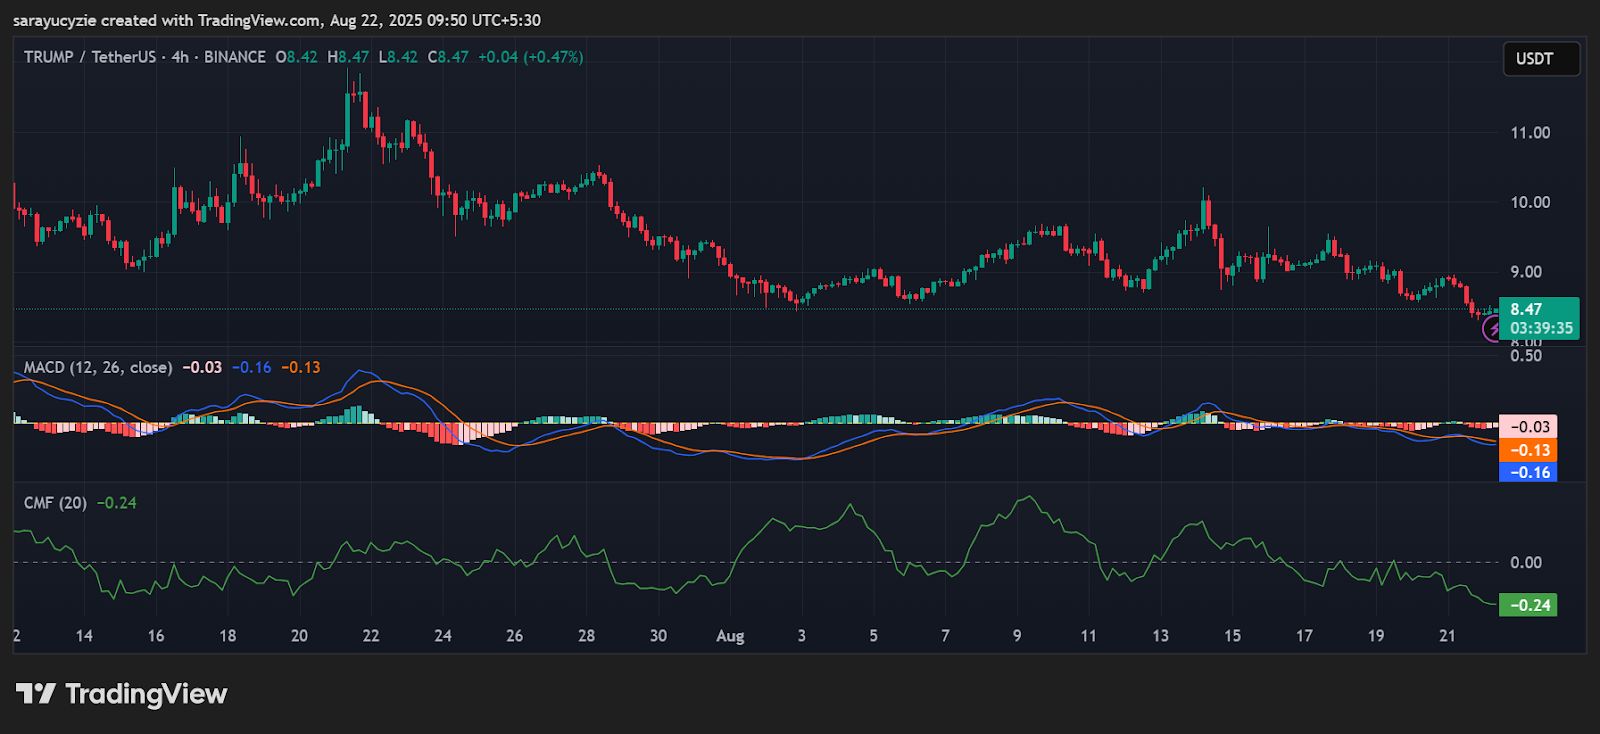This screenshot has height=734, width=1600.
Task: Click the high value H8.47
Action: (348, 57)
